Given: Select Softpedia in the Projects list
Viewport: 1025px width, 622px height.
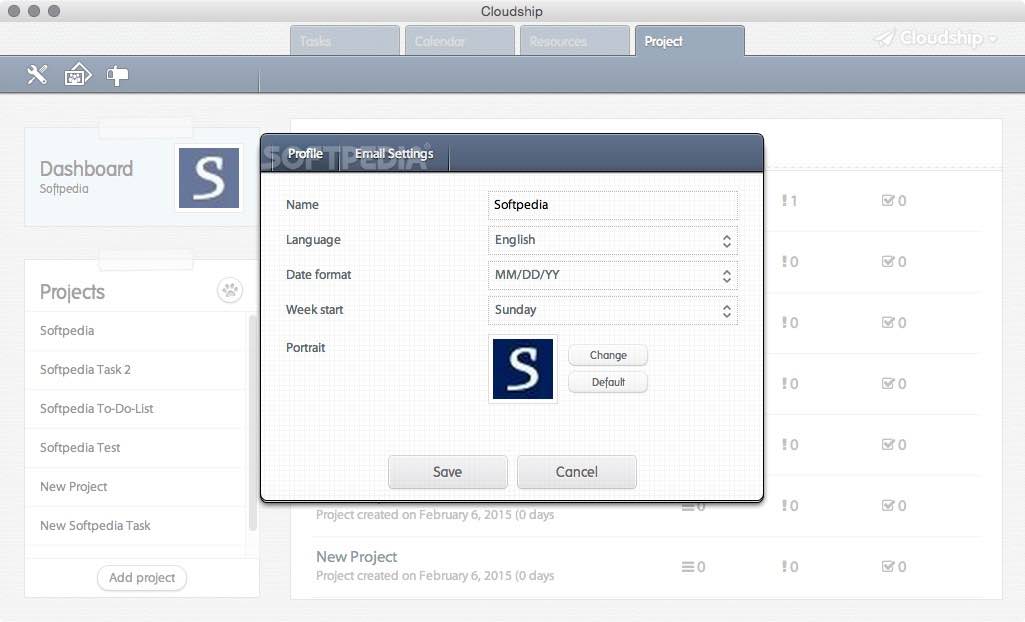Looking at the screenshot, I should coord(136,331).
